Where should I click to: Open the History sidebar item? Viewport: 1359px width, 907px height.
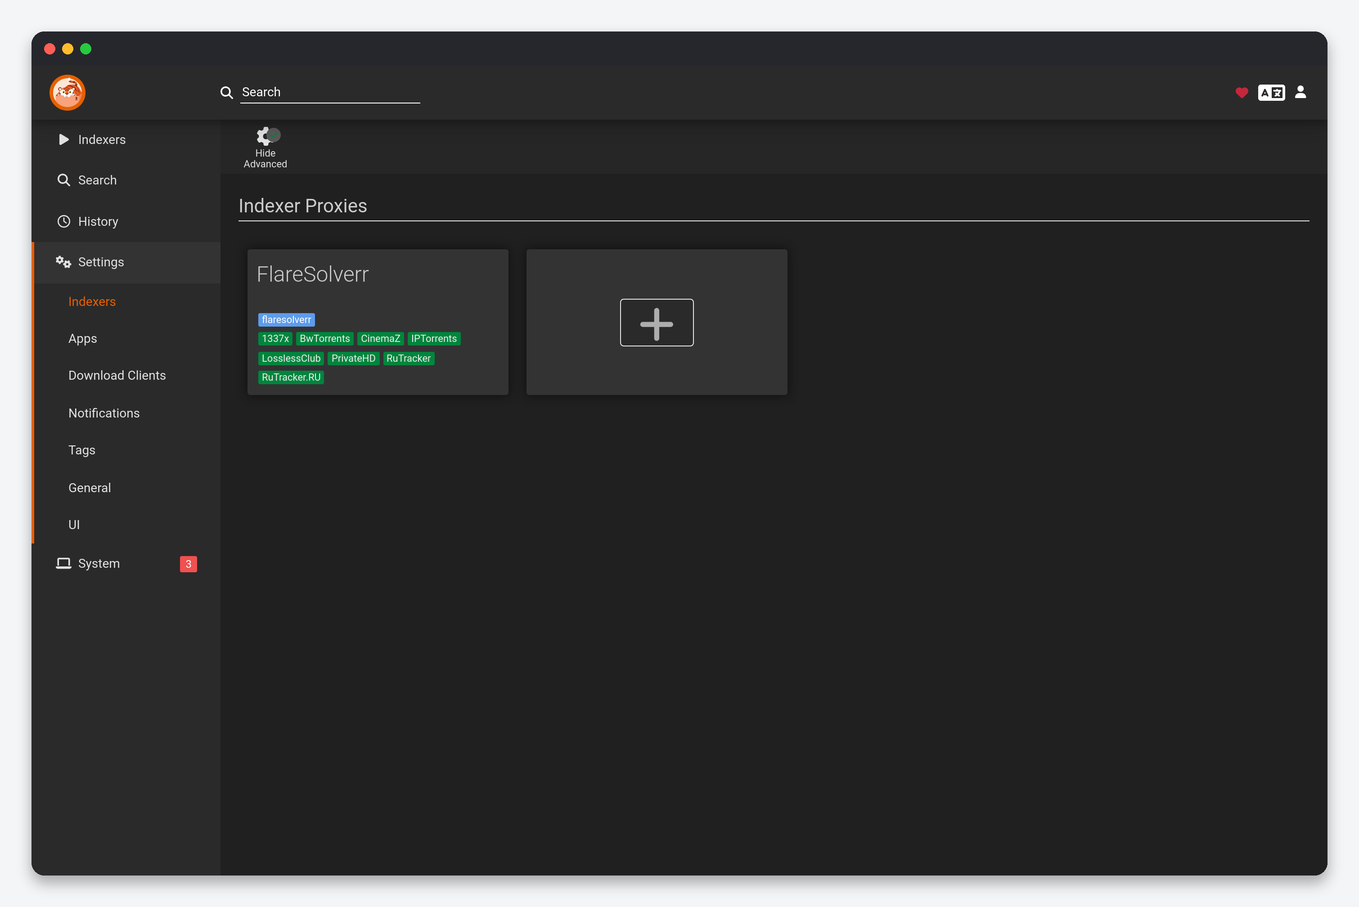126,222
